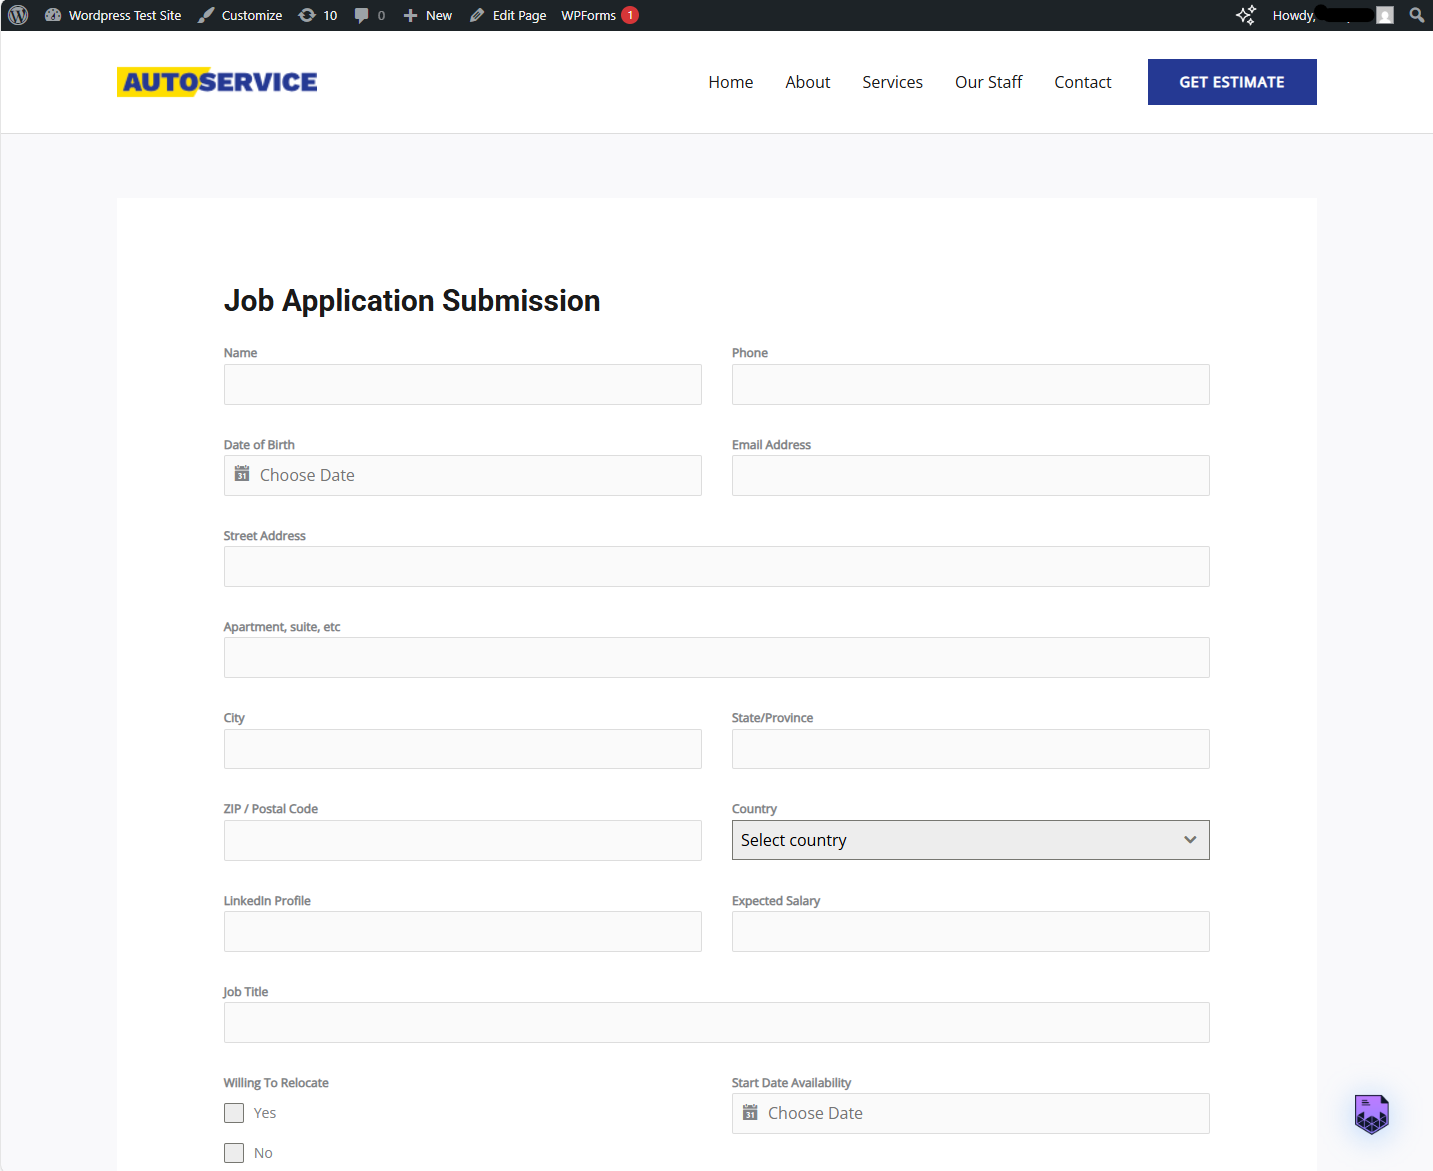Click the WordPress logo icon in admin bar
Viewport: 1433px width, 1171px height.
(x=18, y=15)
